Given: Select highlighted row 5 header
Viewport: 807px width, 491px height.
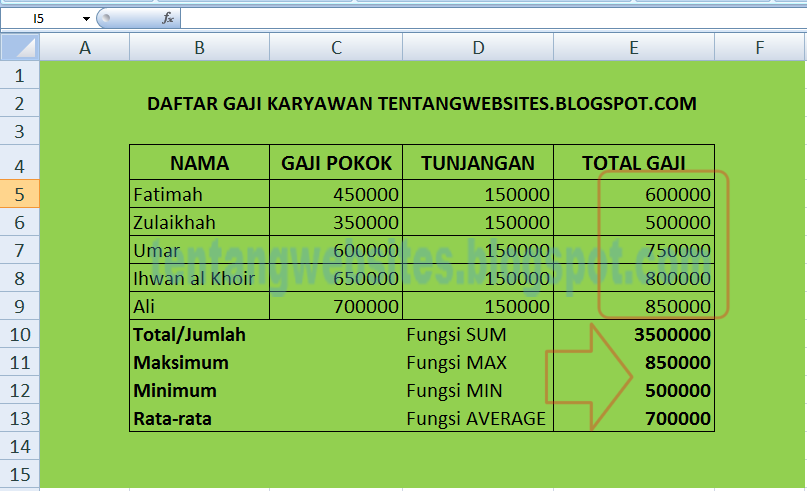Looking at the screenshot, I should [x=20, y=194].
